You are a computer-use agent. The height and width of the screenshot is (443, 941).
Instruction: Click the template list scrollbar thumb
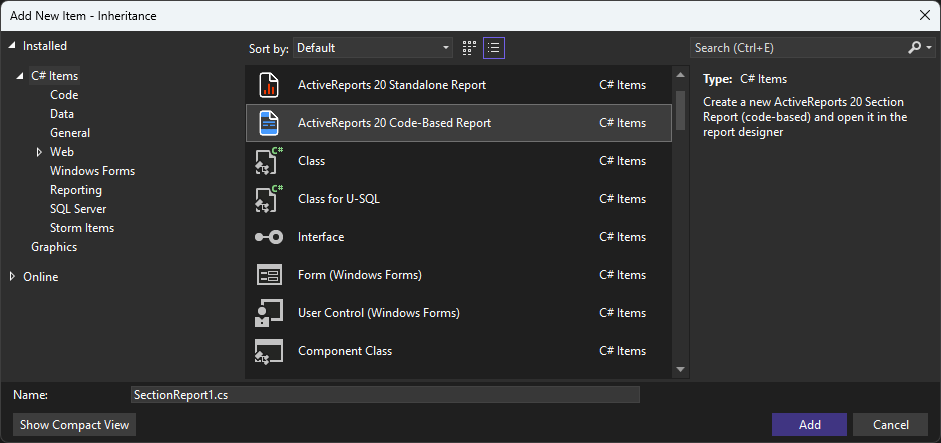680,109
